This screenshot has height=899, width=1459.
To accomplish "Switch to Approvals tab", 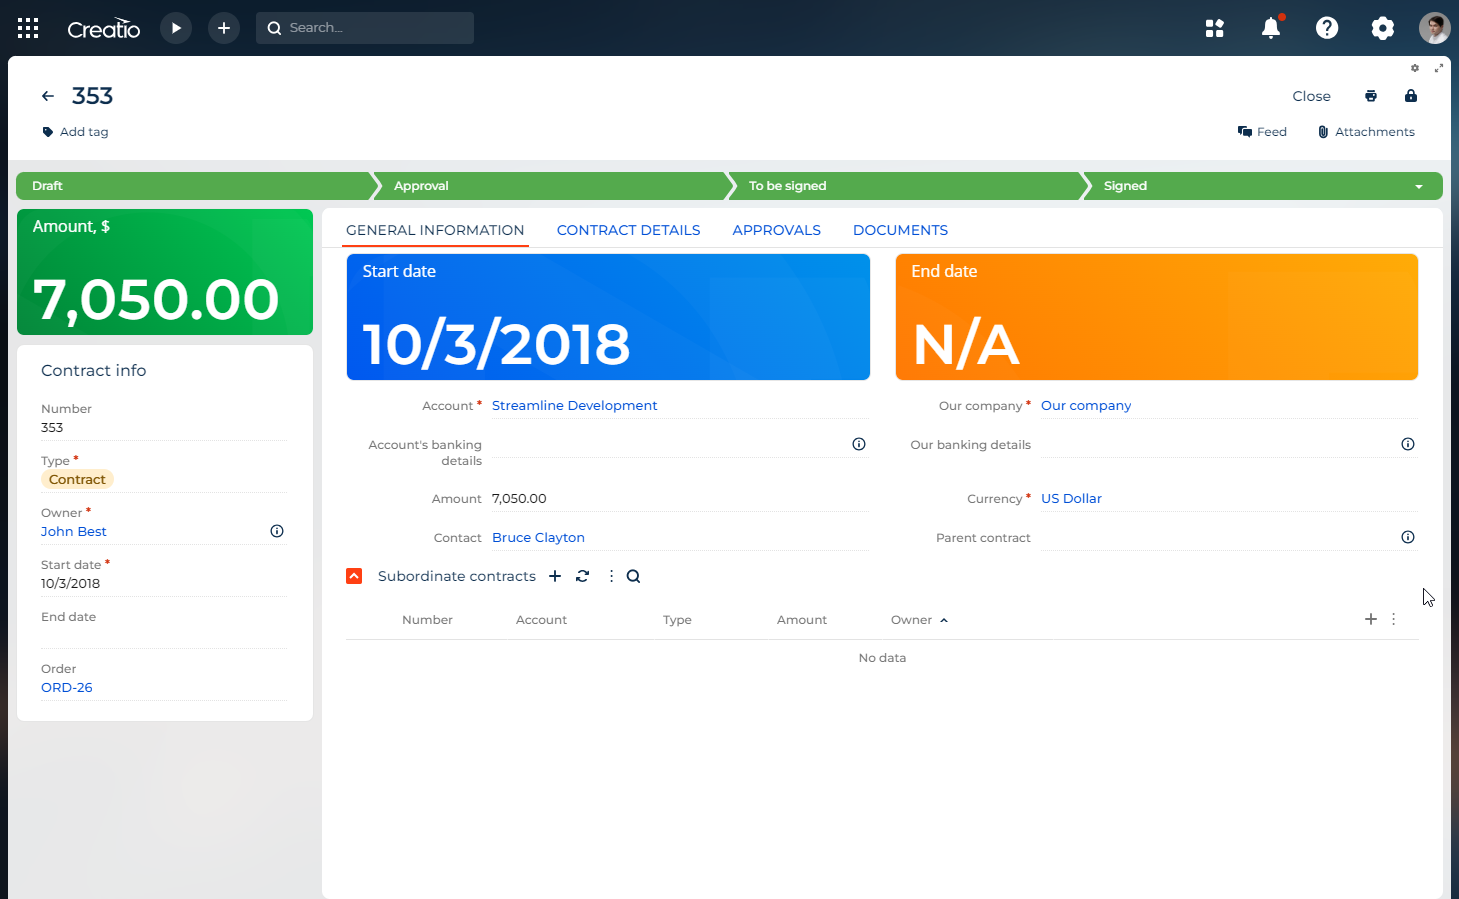I will (x=776, y=230).
